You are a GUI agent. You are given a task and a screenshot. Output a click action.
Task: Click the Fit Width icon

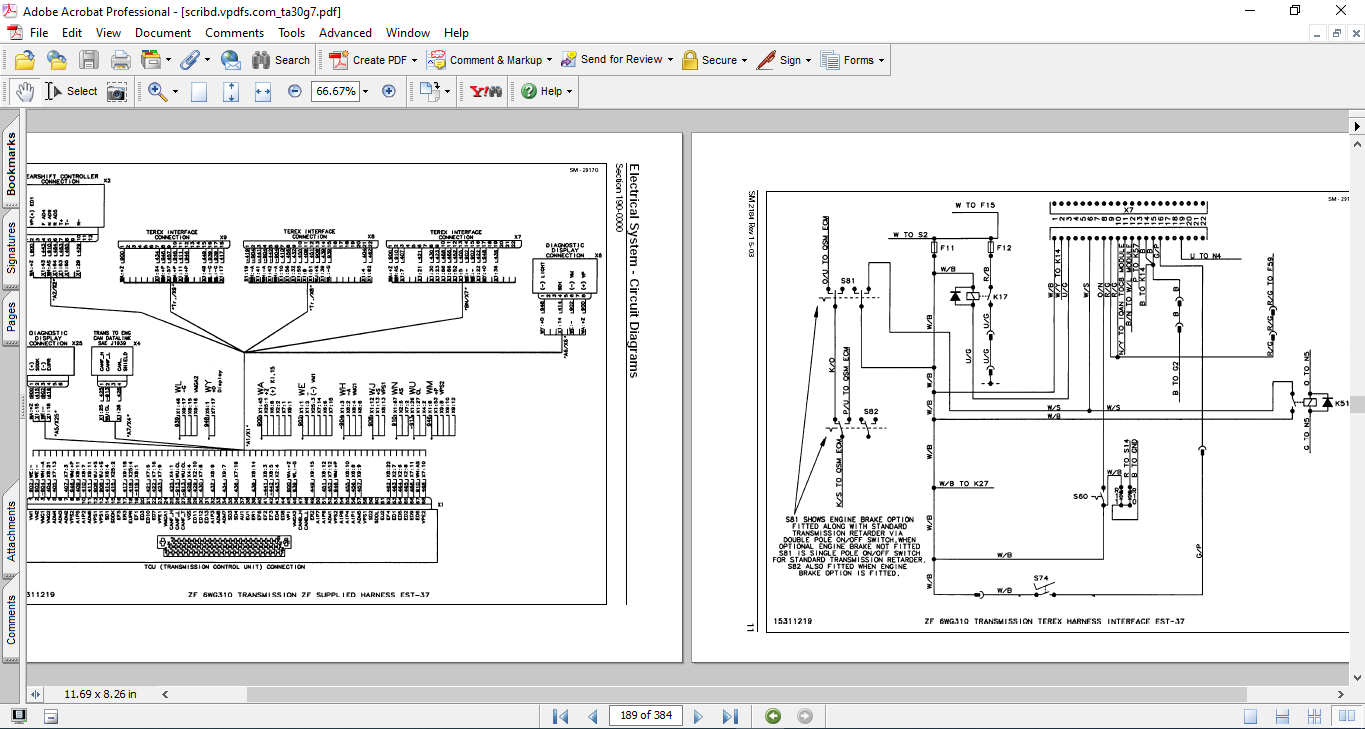click(x=263, y=92)
